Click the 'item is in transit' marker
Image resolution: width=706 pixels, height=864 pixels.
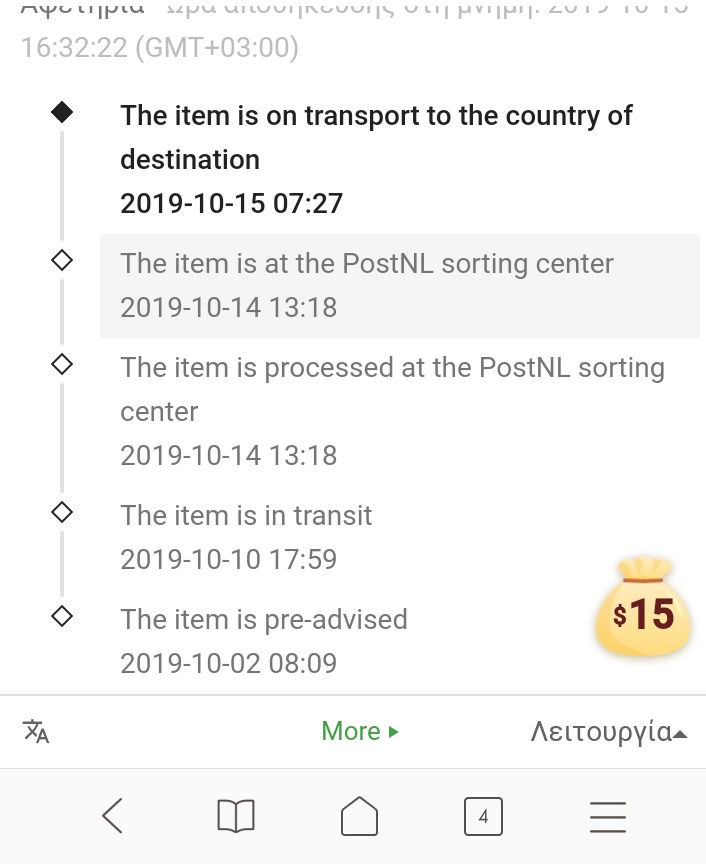click(62, 513)
